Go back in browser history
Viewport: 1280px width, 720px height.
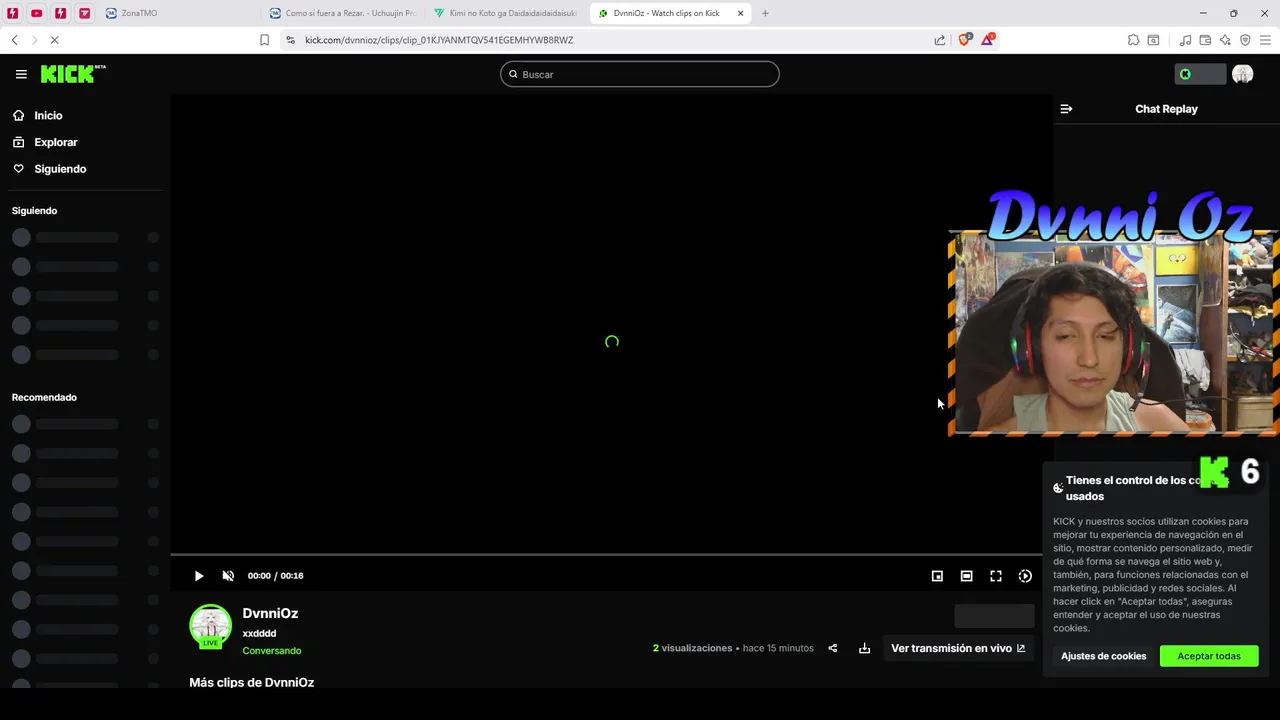15,40
